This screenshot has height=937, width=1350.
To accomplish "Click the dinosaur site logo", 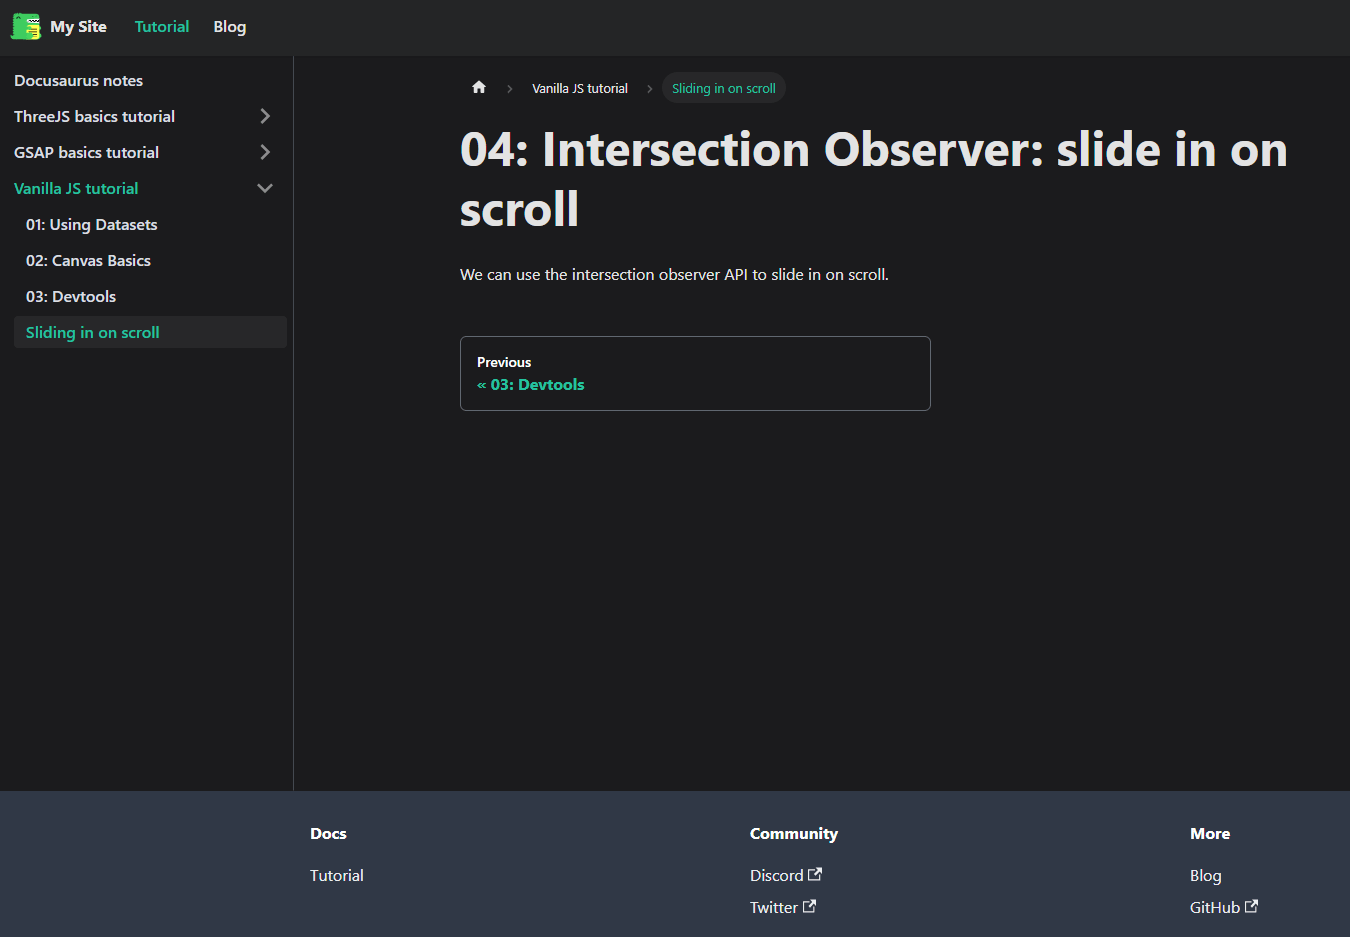I will click(x=26, y=27).
